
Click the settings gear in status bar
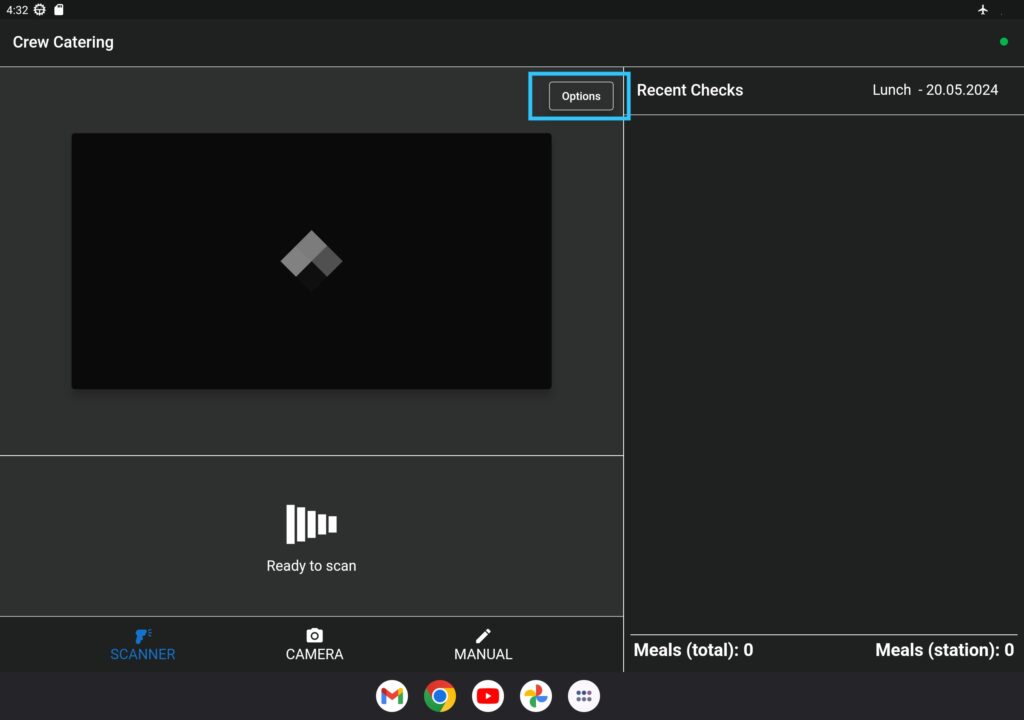click(x=40, y=9)
